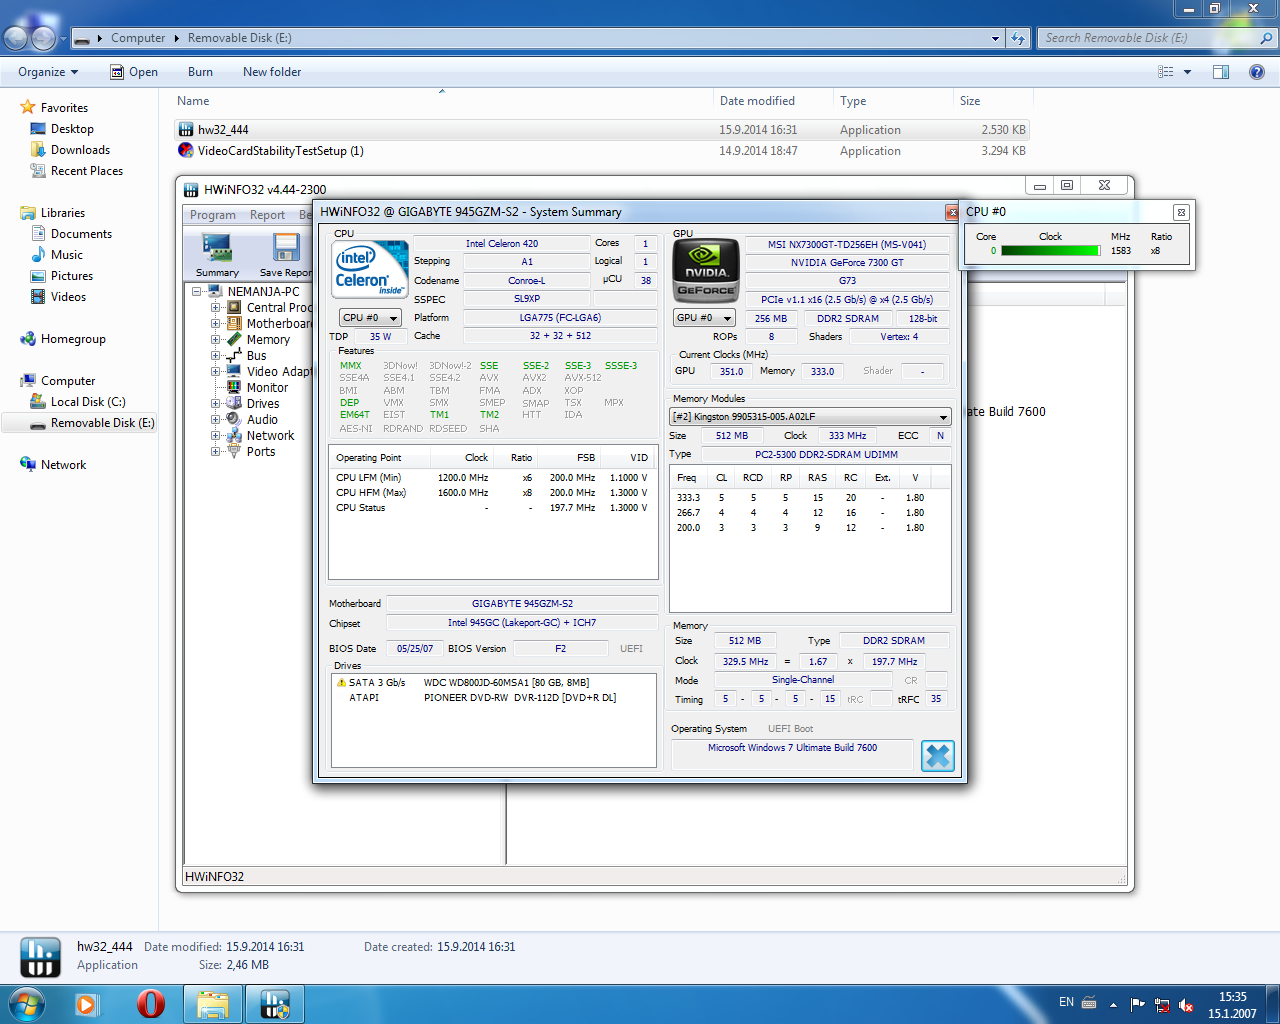The image size is (1280, 1024).
Task: Open the CPU #0 selector dropdown
Action: [x=370, y=318]
